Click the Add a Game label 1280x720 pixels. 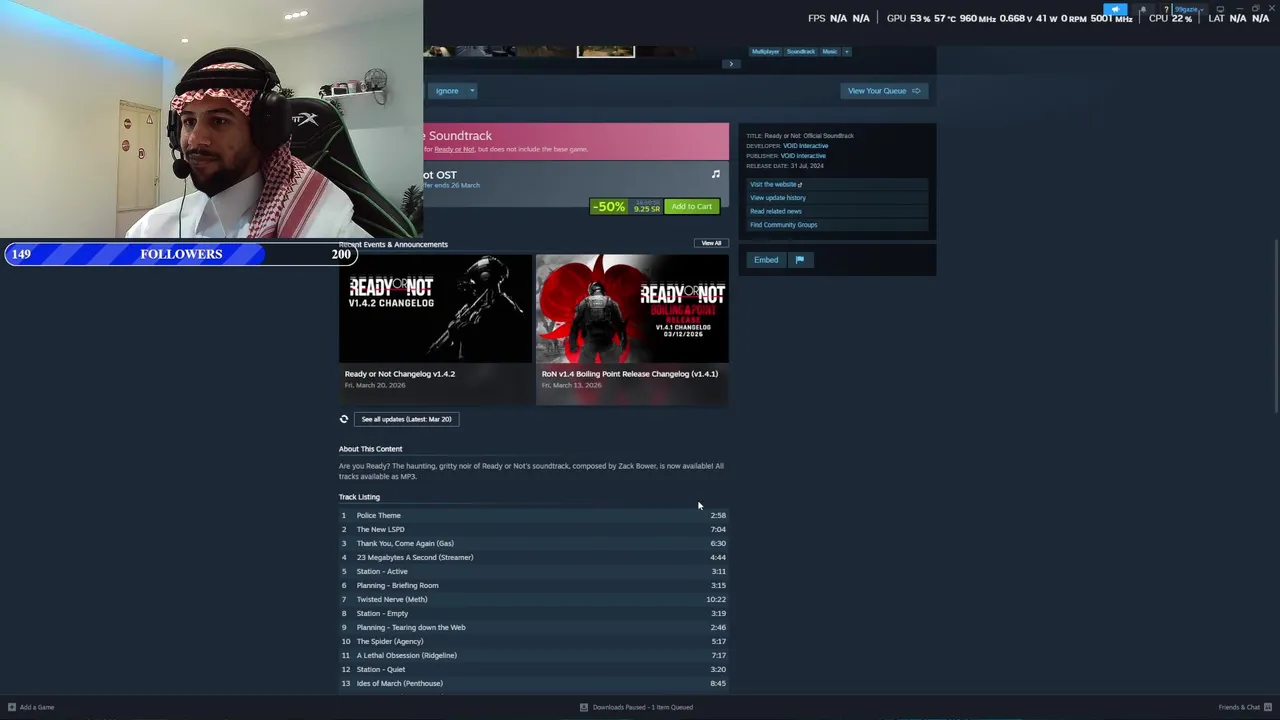tap(37, 707)
